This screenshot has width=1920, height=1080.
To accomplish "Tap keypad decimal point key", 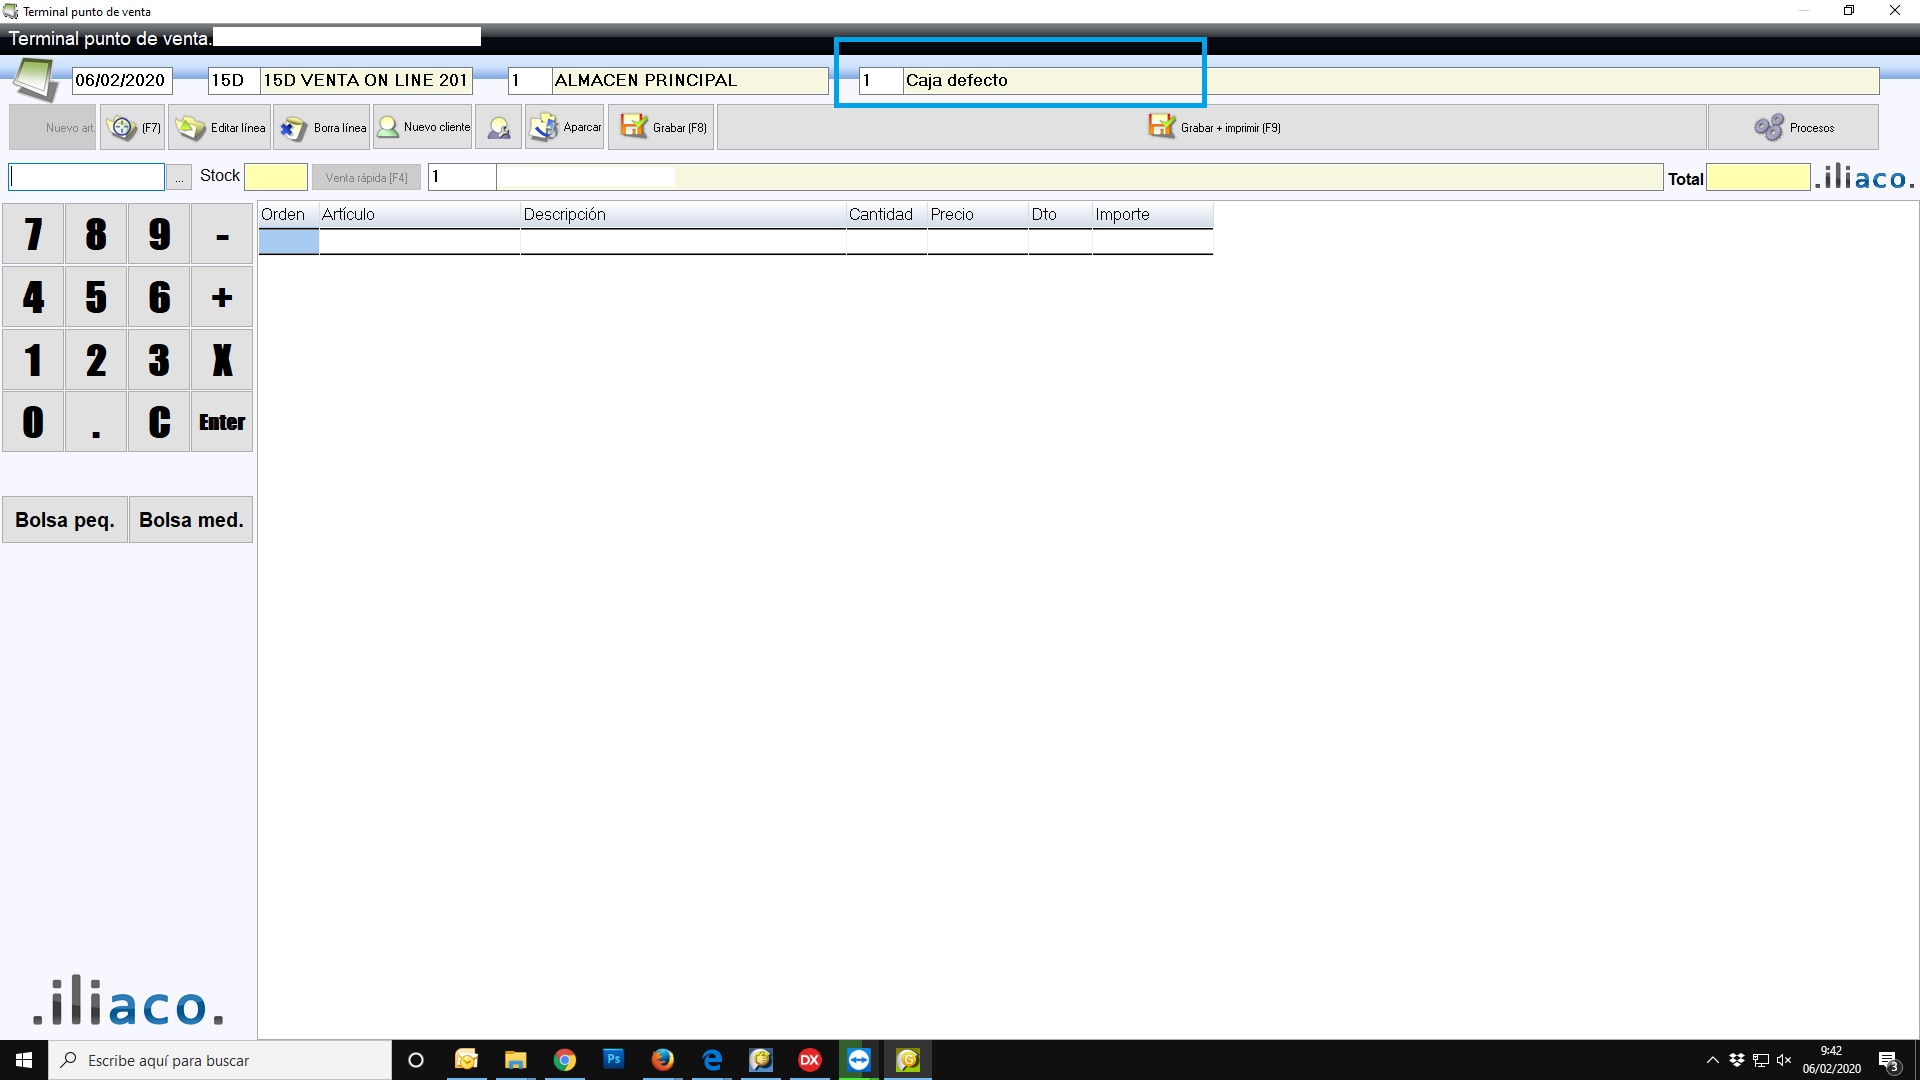I will (96, 422).
